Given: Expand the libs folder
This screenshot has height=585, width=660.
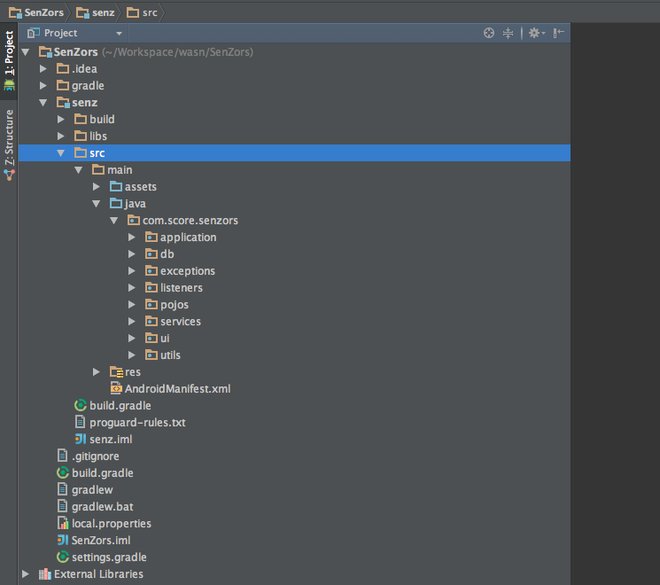Looking at the screenshot, I should pyautogui.click(x=61, y=136).
